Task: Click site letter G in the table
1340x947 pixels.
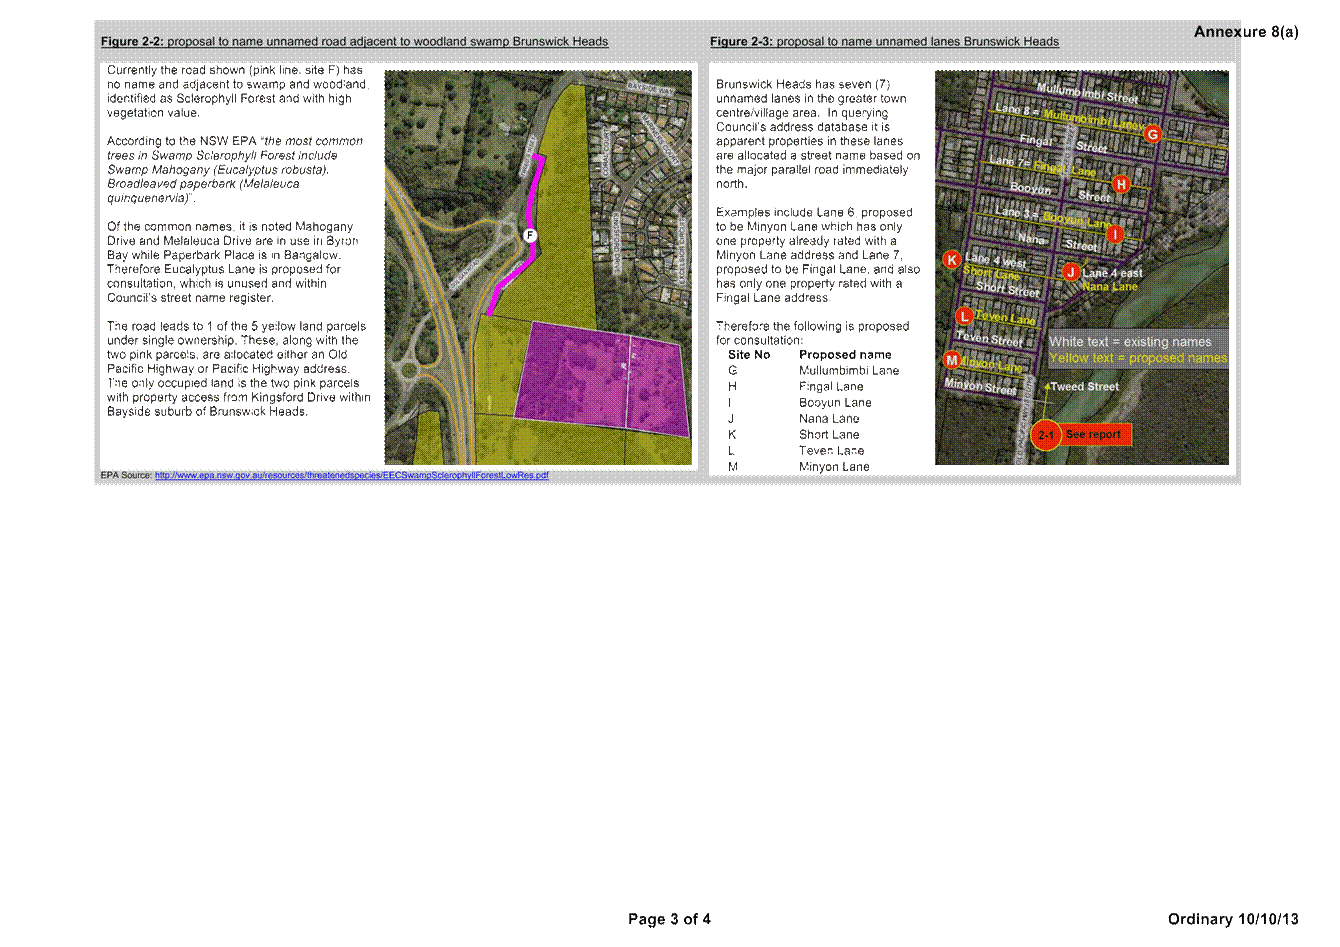Action: (733, 371)
